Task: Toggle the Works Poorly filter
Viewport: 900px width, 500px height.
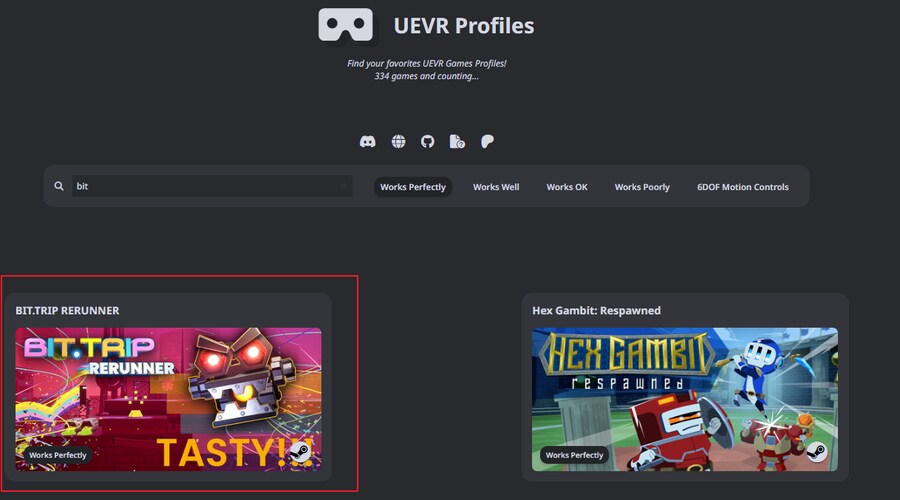Action: [x=642, y=187]
